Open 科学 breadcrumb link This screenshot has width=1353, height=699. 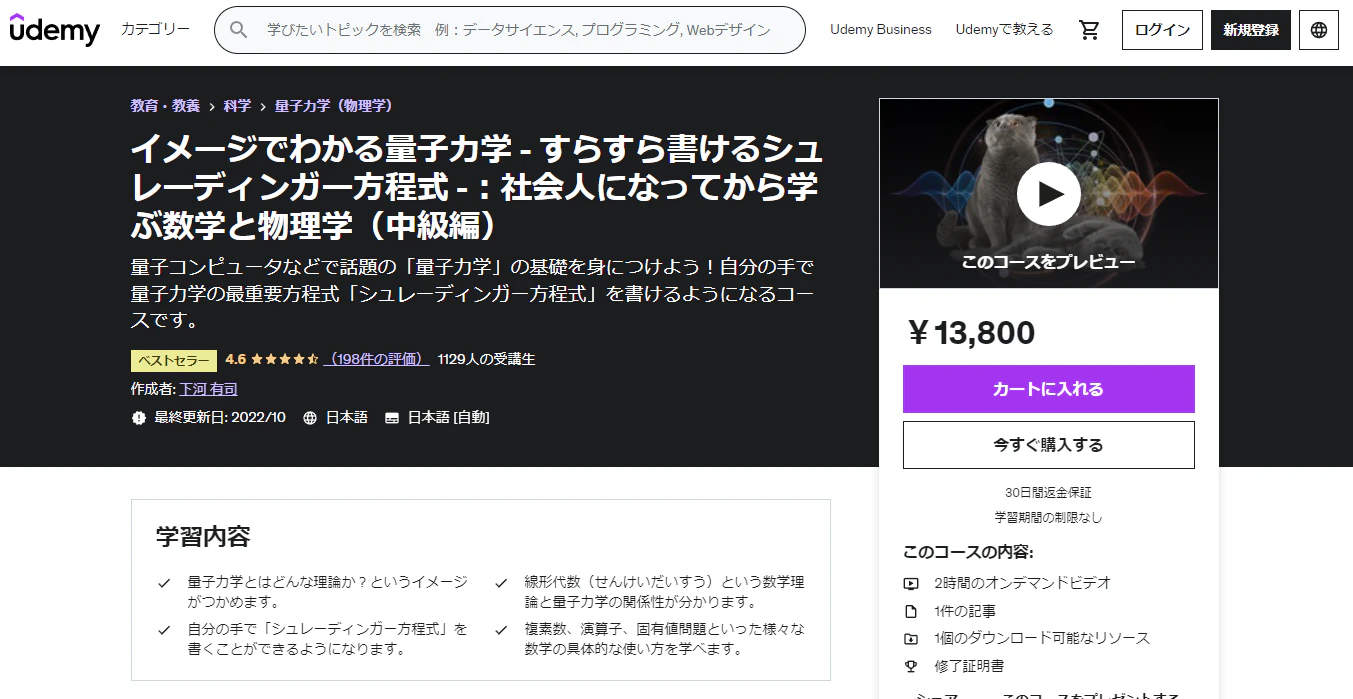click(x=238, y=105)
